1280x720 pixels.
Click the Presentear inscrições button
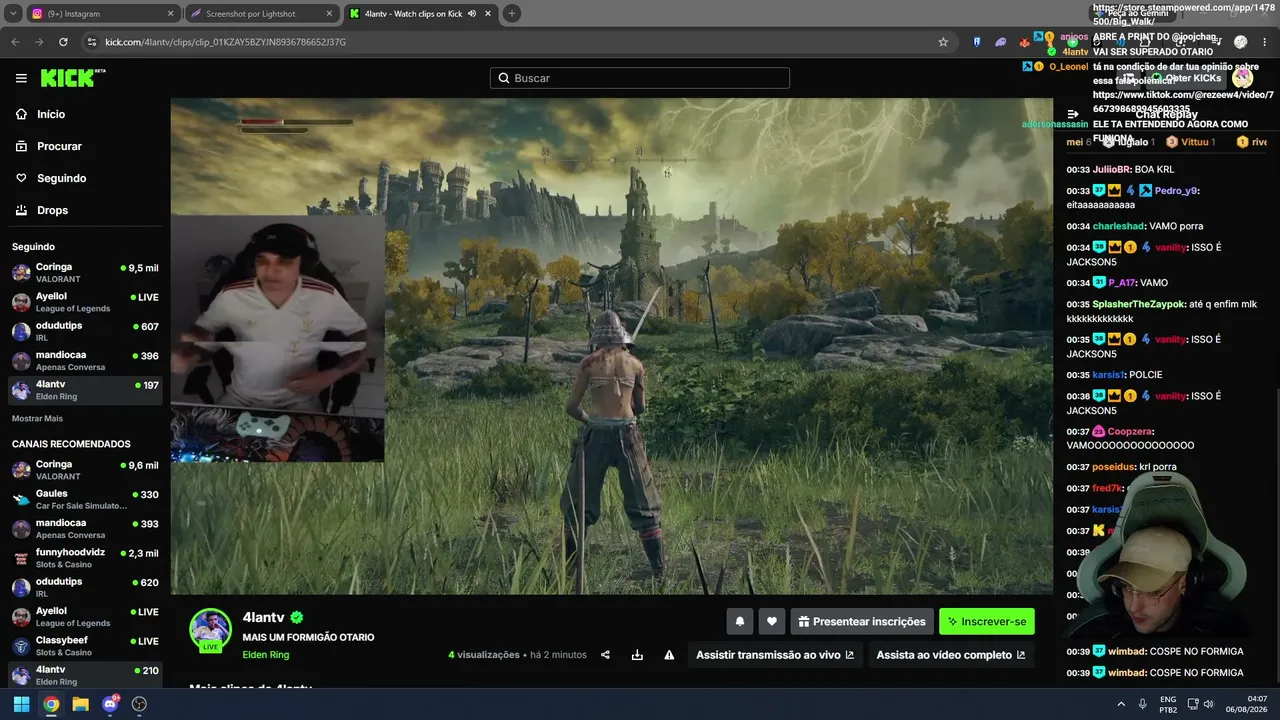point(862,621)
